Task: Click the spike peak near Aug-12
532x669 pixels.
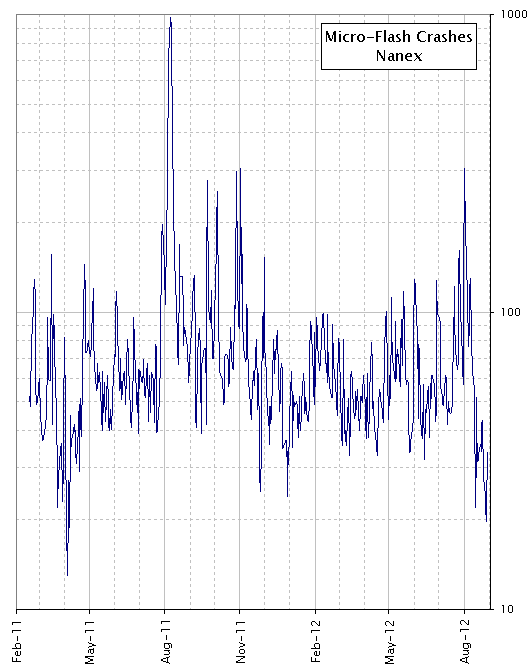Action: [x=464, y=169]
